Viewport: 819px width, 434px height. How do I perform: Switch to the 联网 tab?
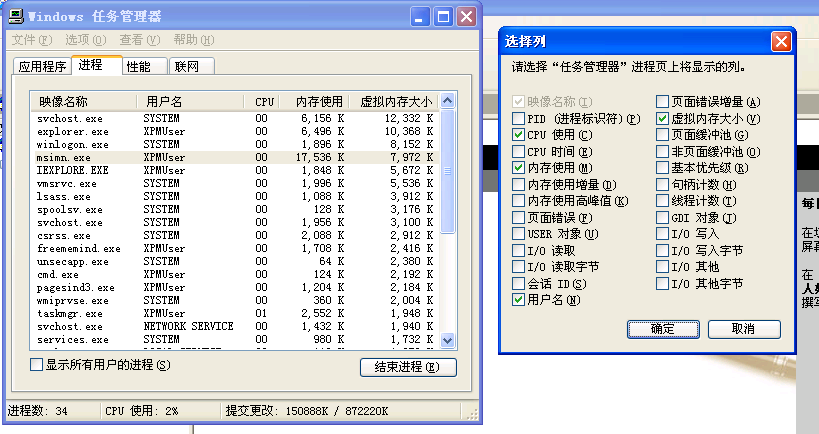192,66
